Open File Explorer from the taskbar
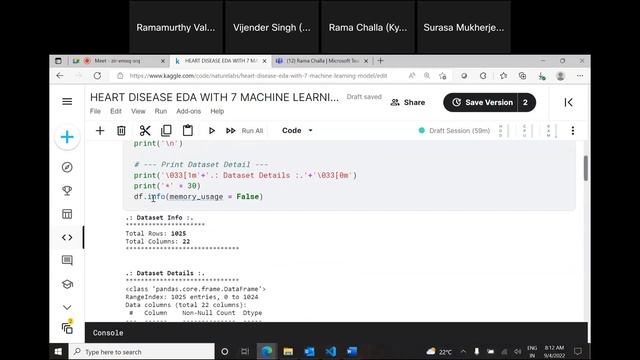The image size is (640, 360). click(288, 351)
